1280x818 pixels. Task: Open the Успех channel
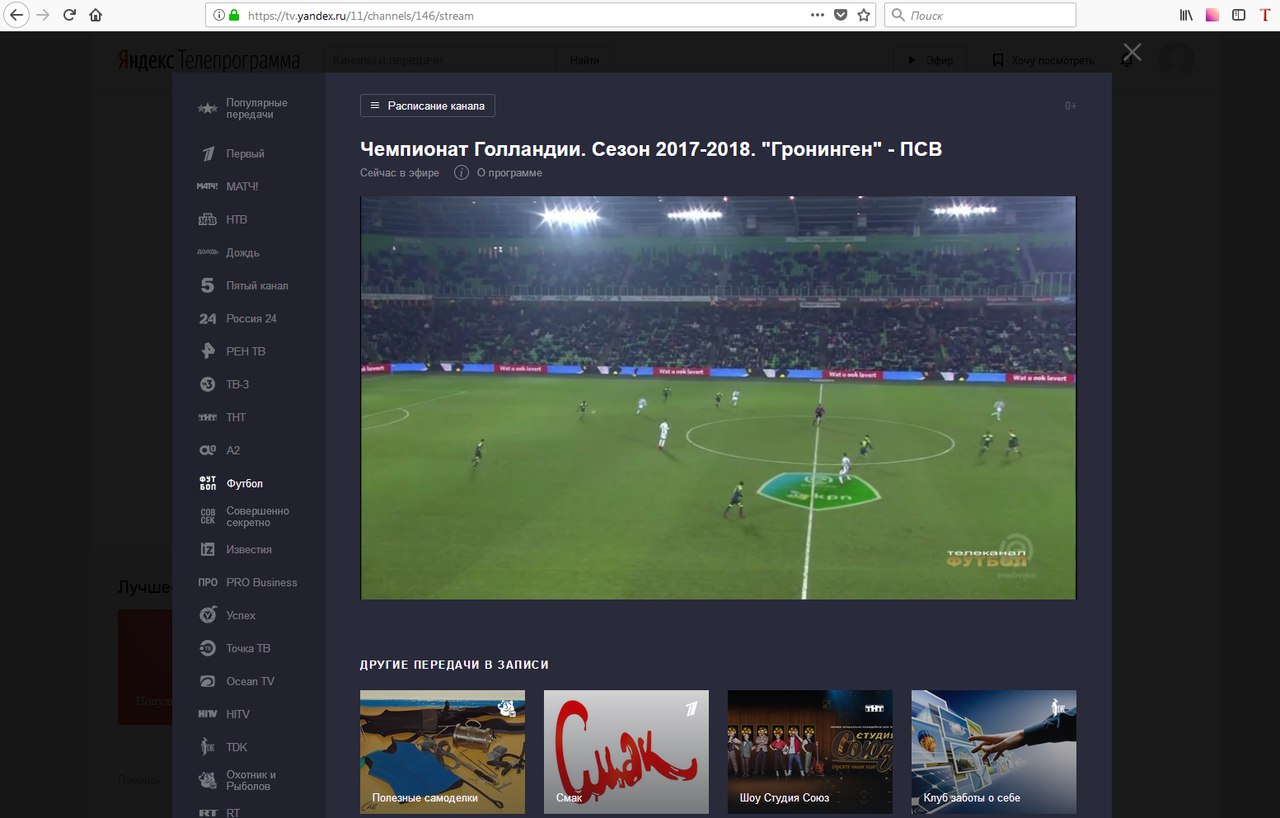pos(227,616)
